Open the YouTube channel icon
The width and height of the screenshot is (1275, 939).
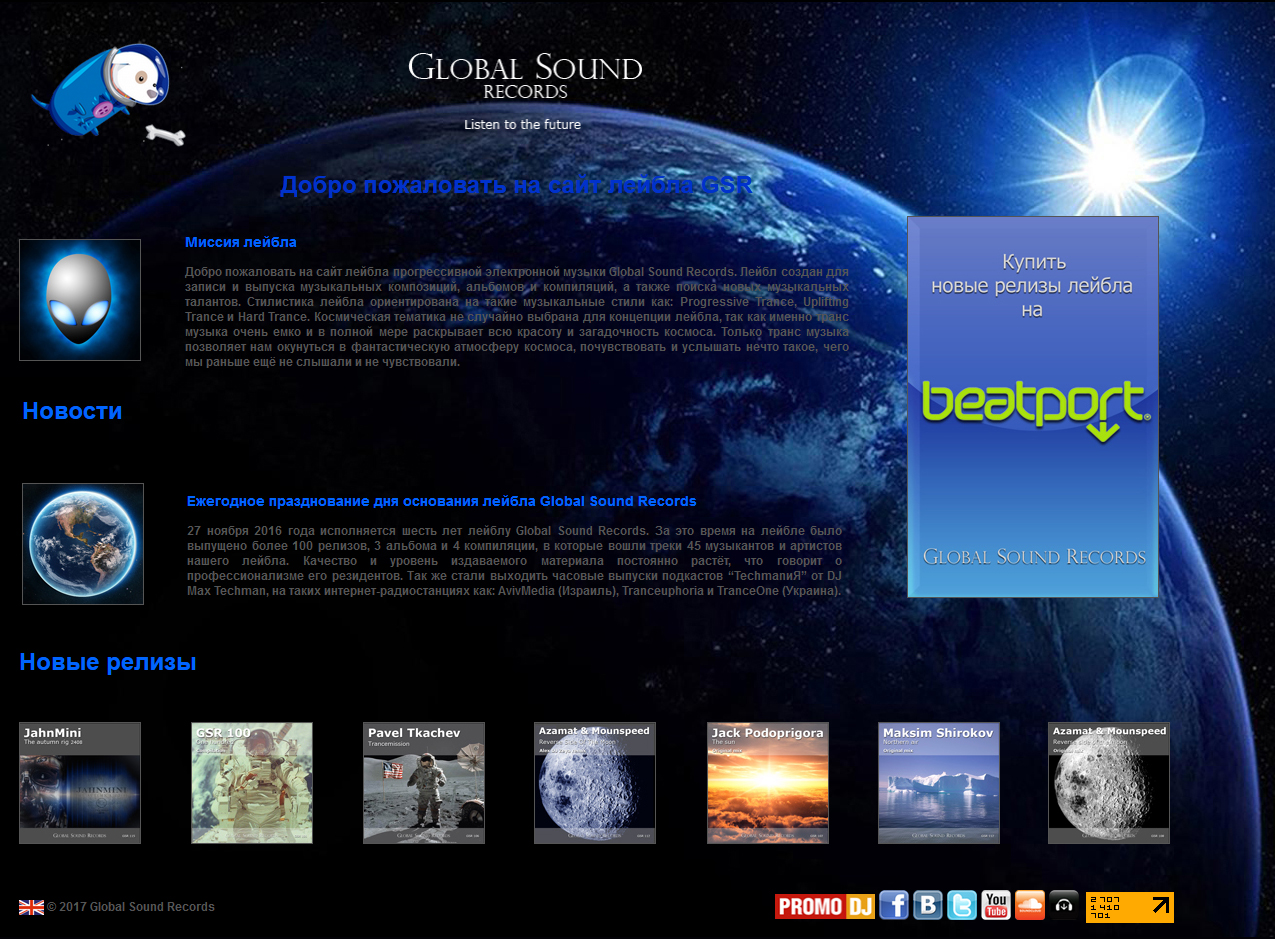coord(996,905)
